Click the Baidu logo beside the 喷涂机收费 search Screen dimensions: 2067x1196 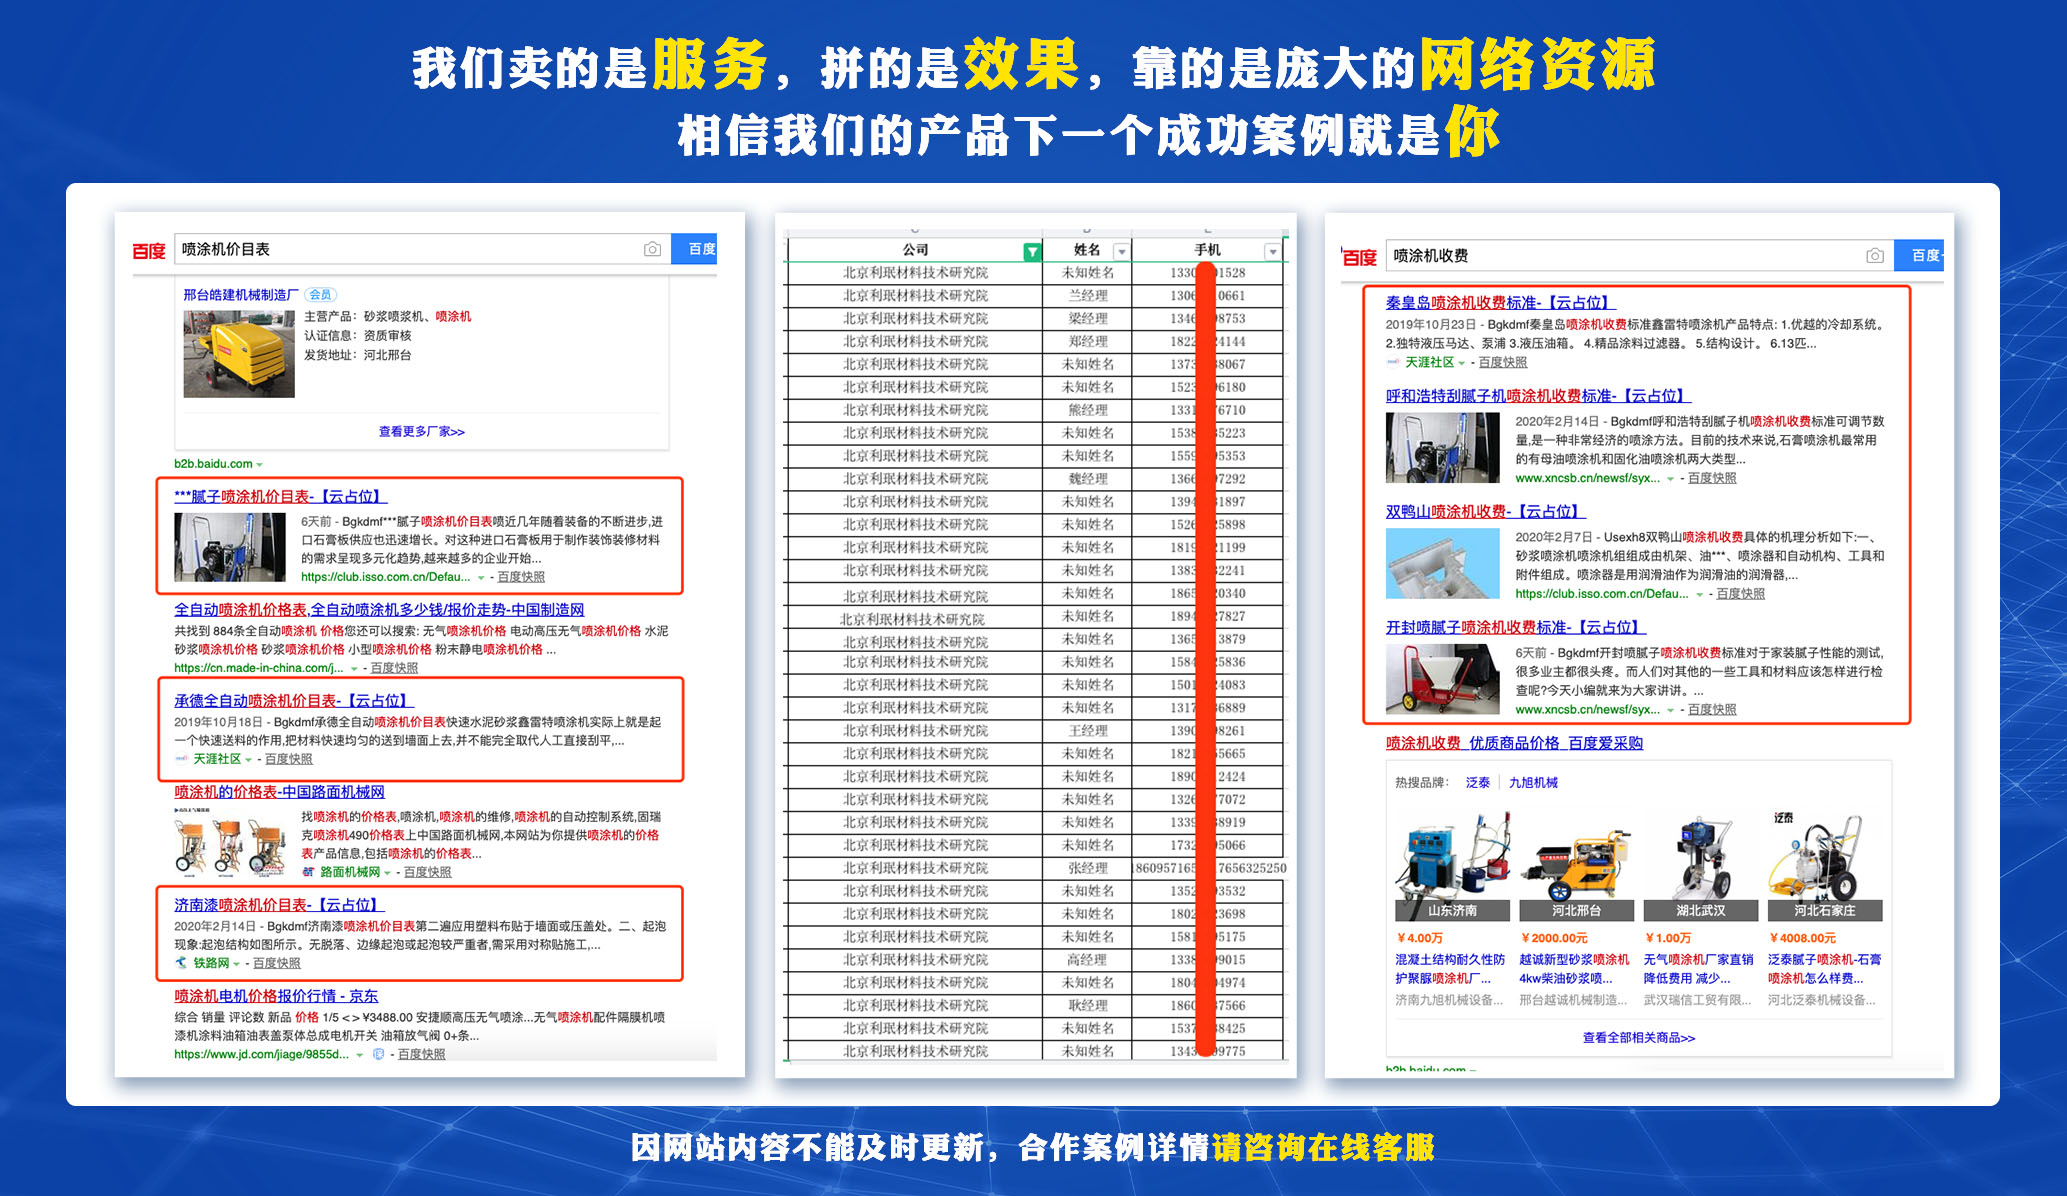pos(1359,257)
